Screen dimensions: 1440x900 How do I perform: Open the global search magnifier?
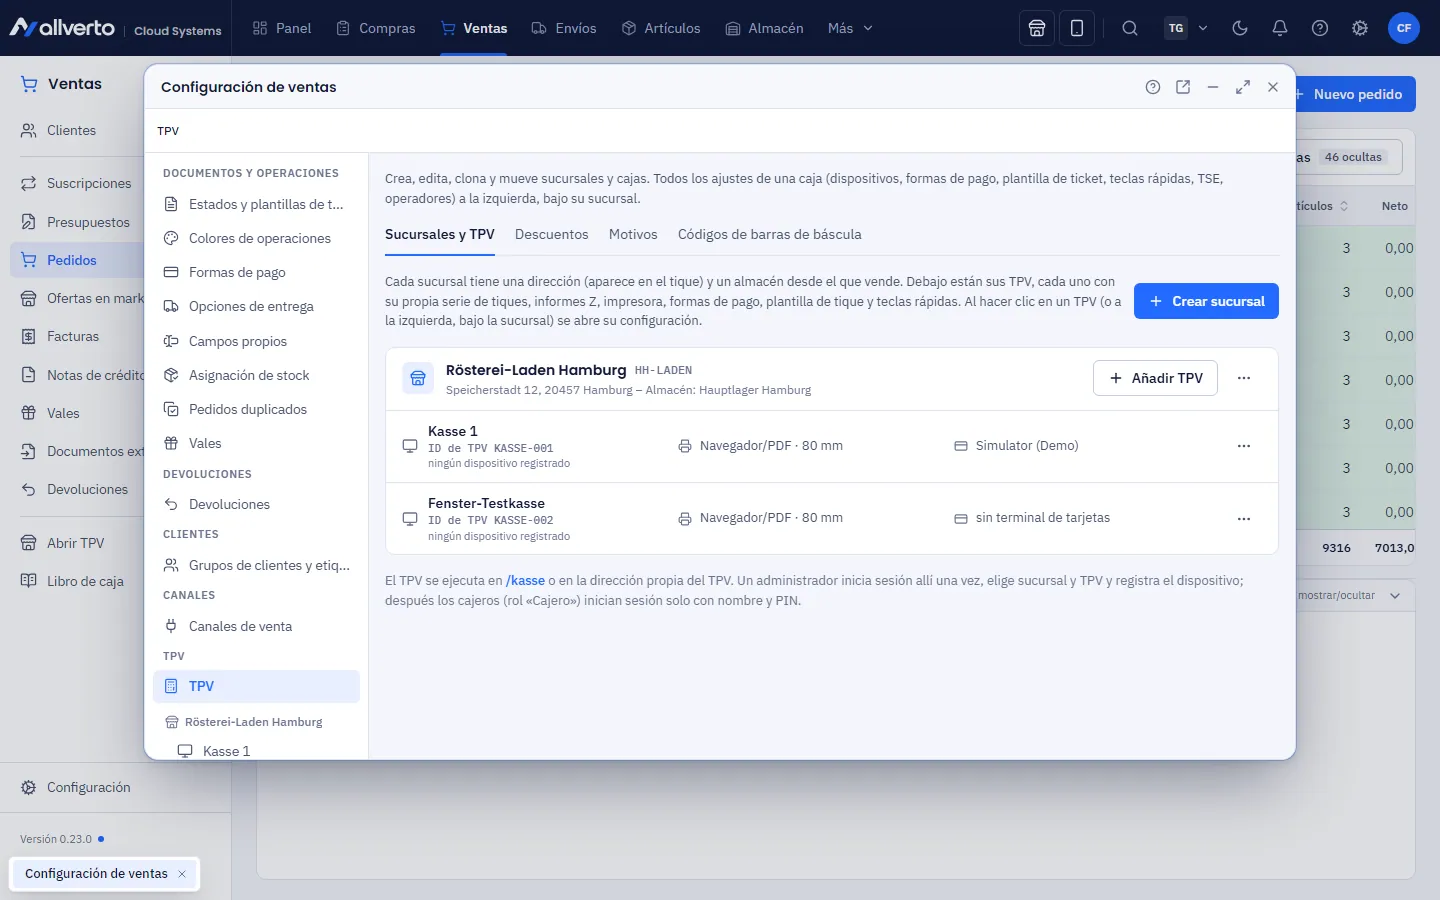point(1130,28)
